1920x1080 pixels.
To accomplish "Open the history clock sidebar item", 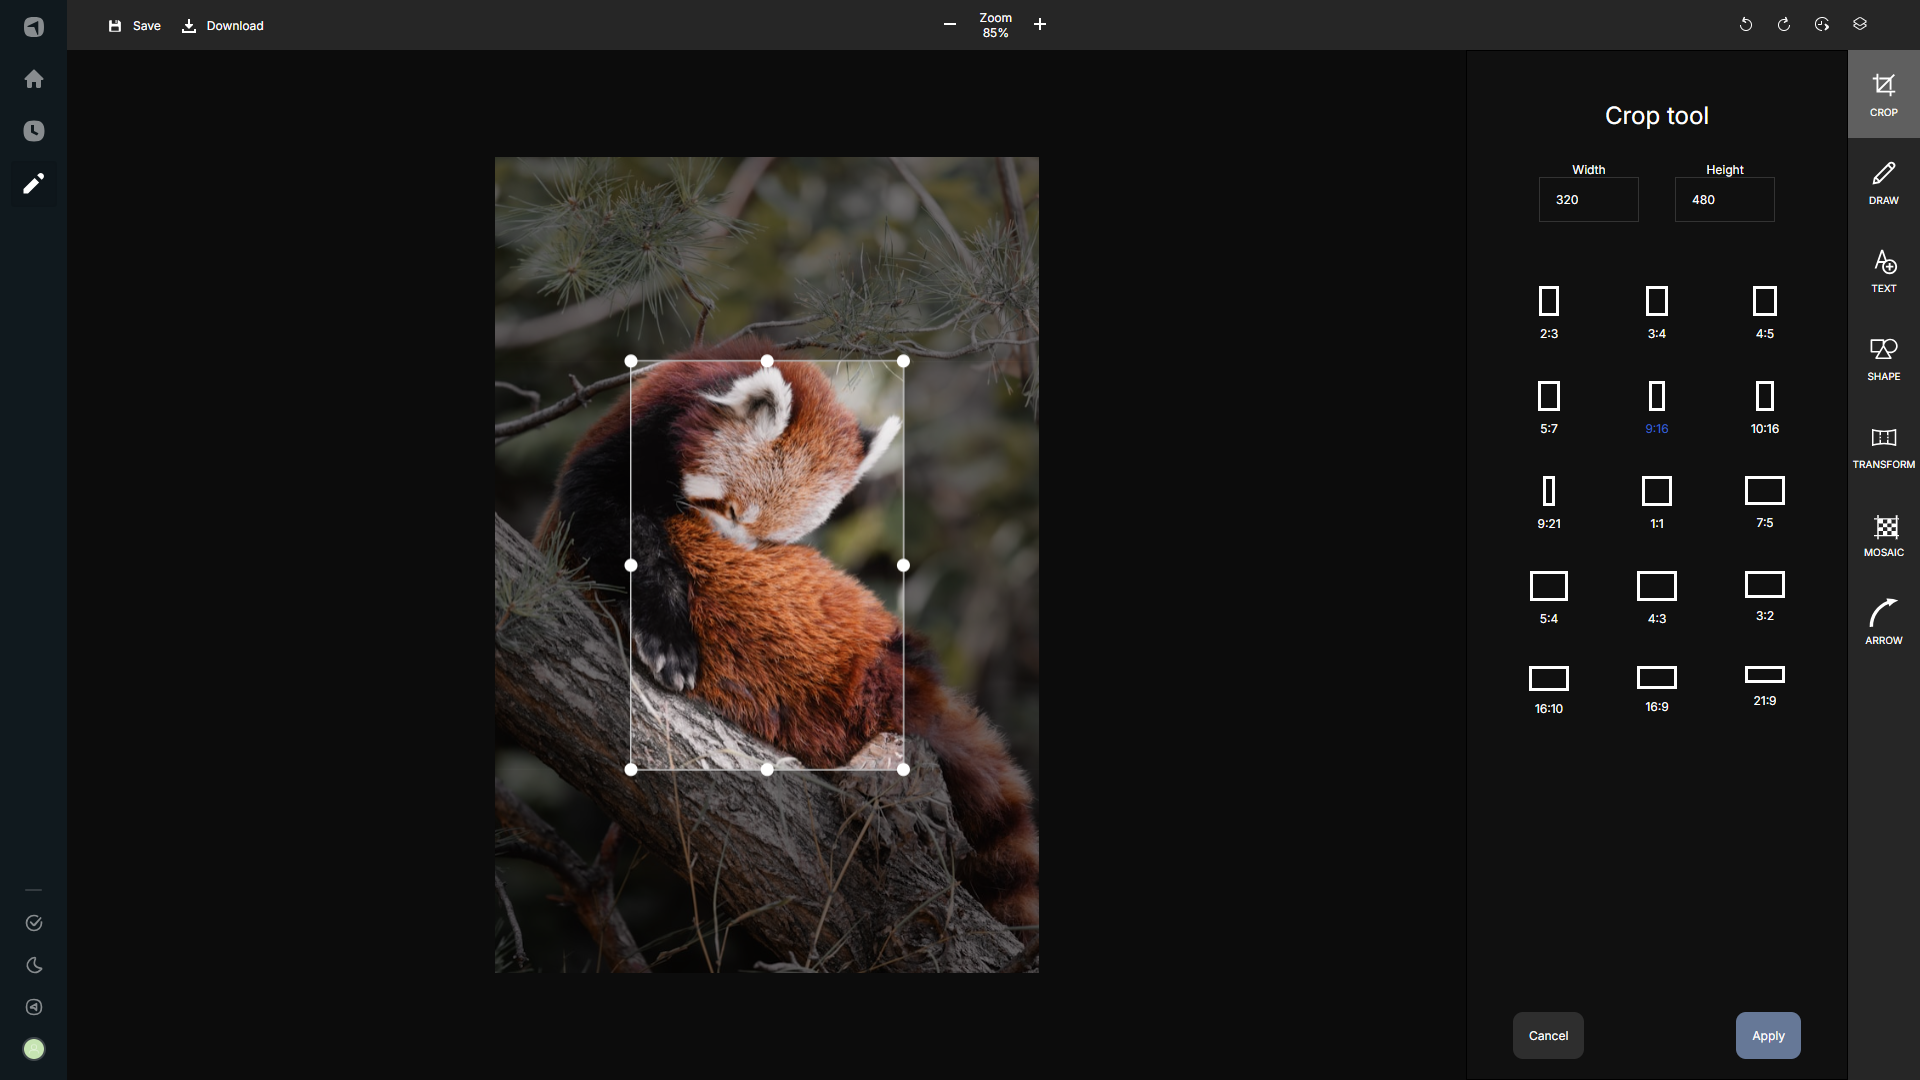I will click(x=34, y=131).
